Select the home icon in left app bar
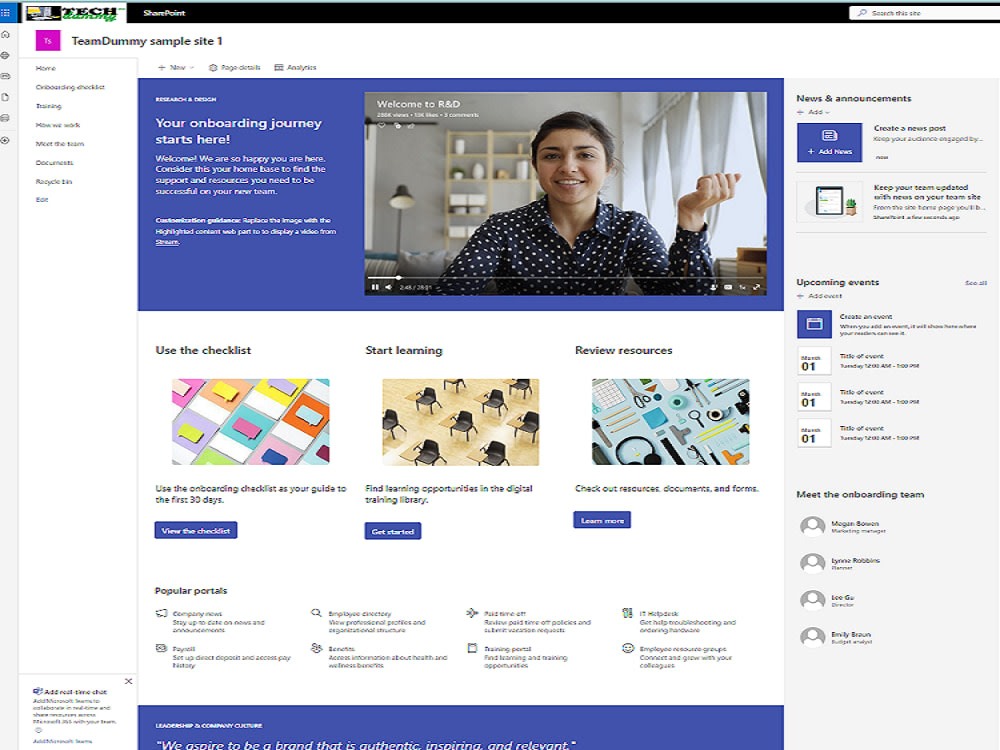 click(7, 33)
